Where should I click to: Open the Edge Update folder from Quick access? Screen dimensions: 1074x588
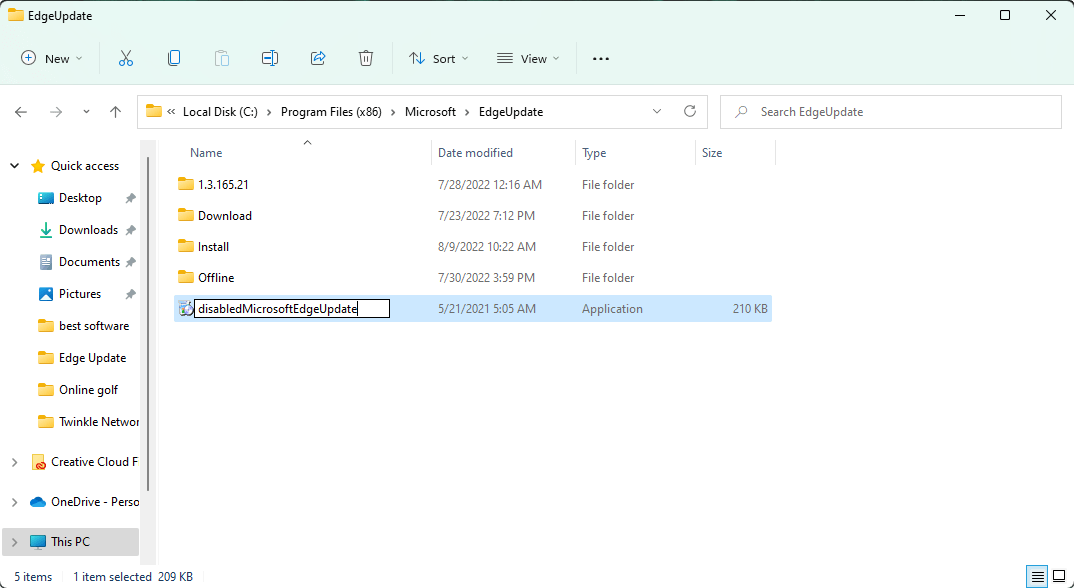click(88, 357)
